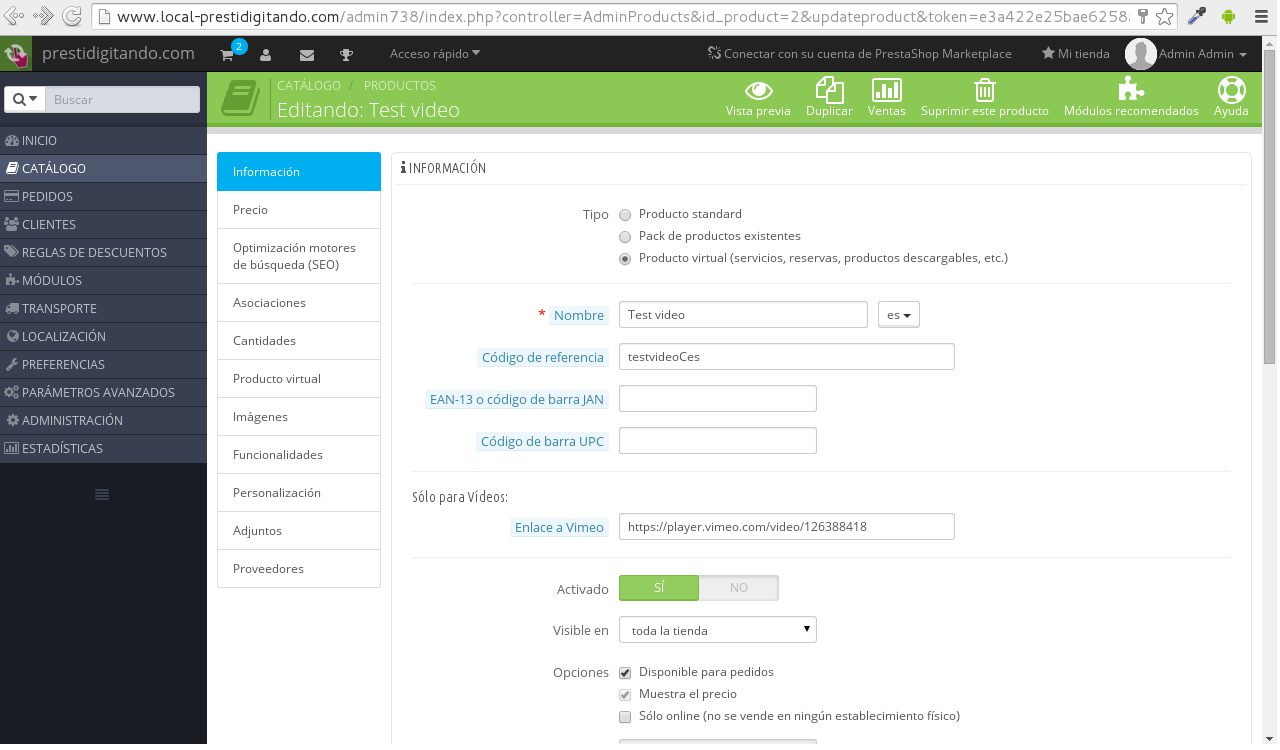
Task: Open the es language dropdown
Action: coord(898,315)
